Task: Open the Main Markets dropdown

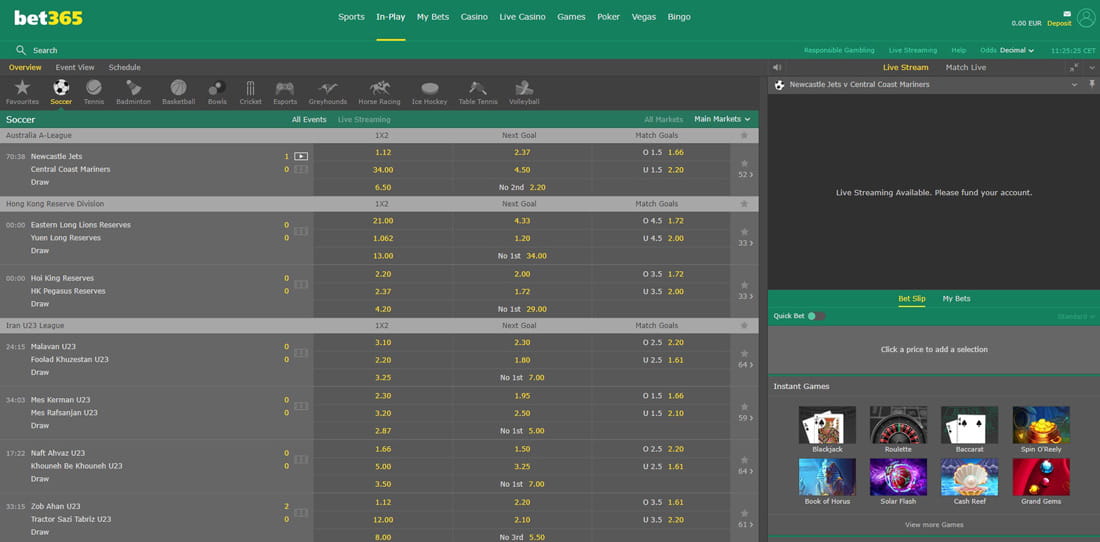Action: click(722, 119)
